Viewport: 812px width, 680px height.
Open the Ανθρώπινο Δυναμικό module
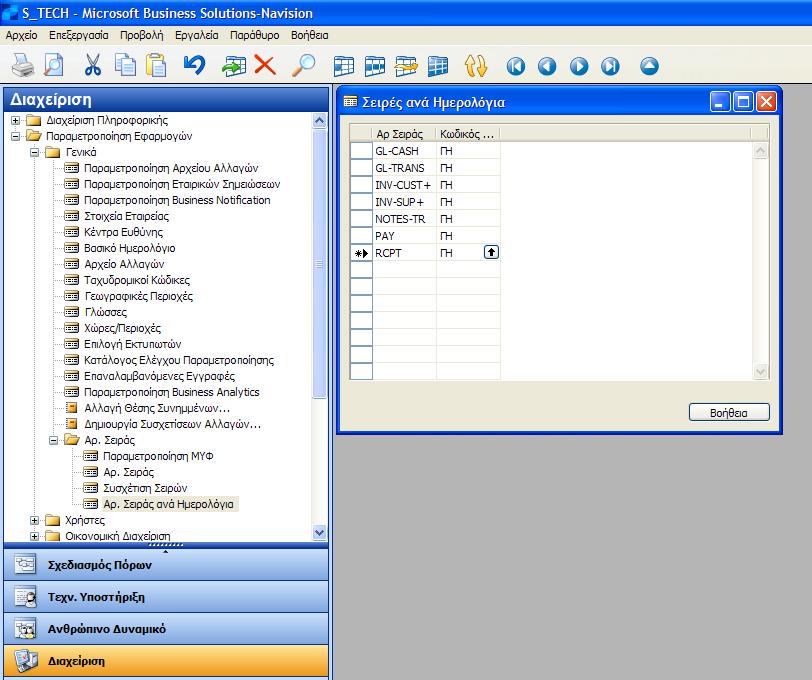pyautogui.click(x=166, y=629)
